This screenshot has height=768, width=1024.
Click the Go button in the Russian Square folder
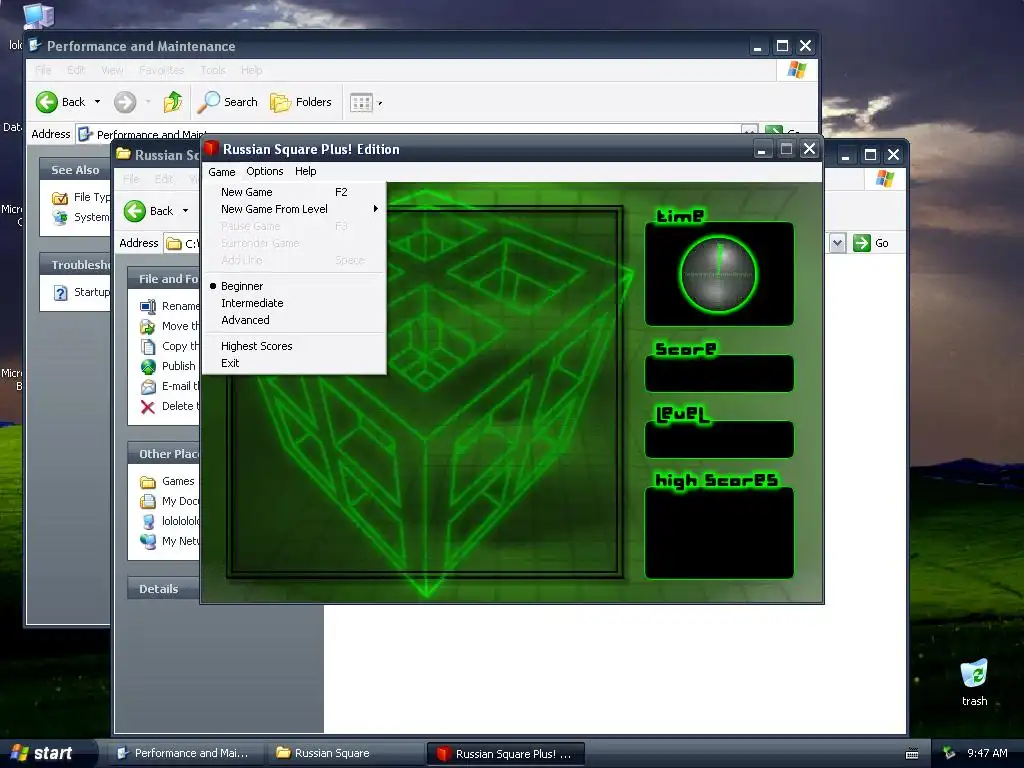871,243
